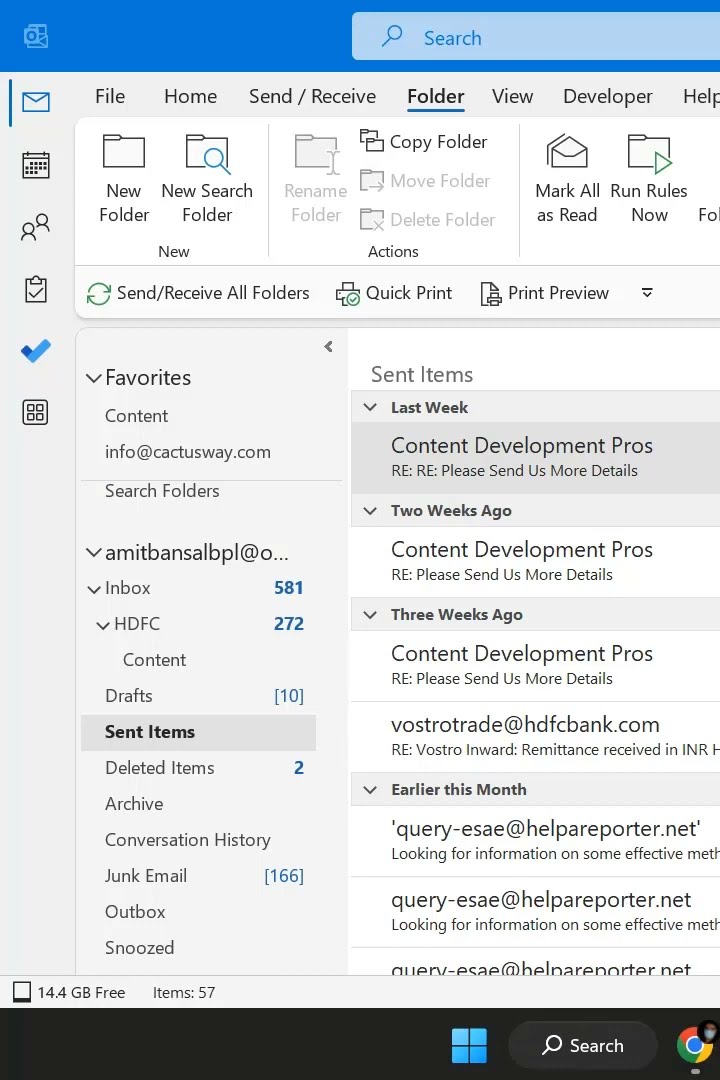720x1080 pixels.
Task: Open the Tasks clipboard icon
Action: 36,290
